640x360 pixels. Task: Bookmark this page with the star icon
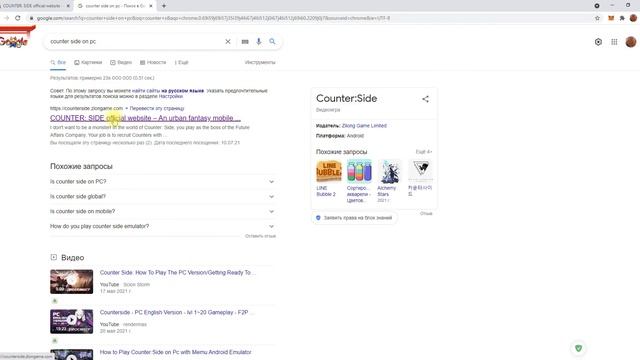pos(598,18)
